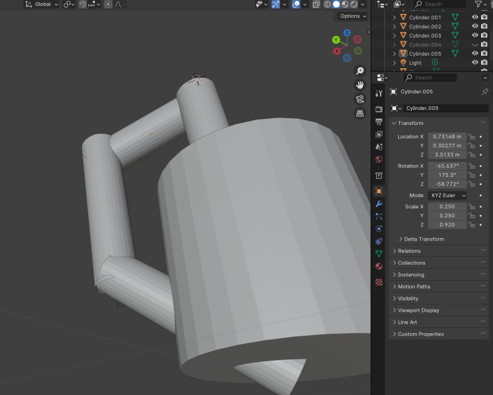The height and width of the screenshot is (395, 493).
Task: Toggle snapping magnet button
Action: click(82, 4)
